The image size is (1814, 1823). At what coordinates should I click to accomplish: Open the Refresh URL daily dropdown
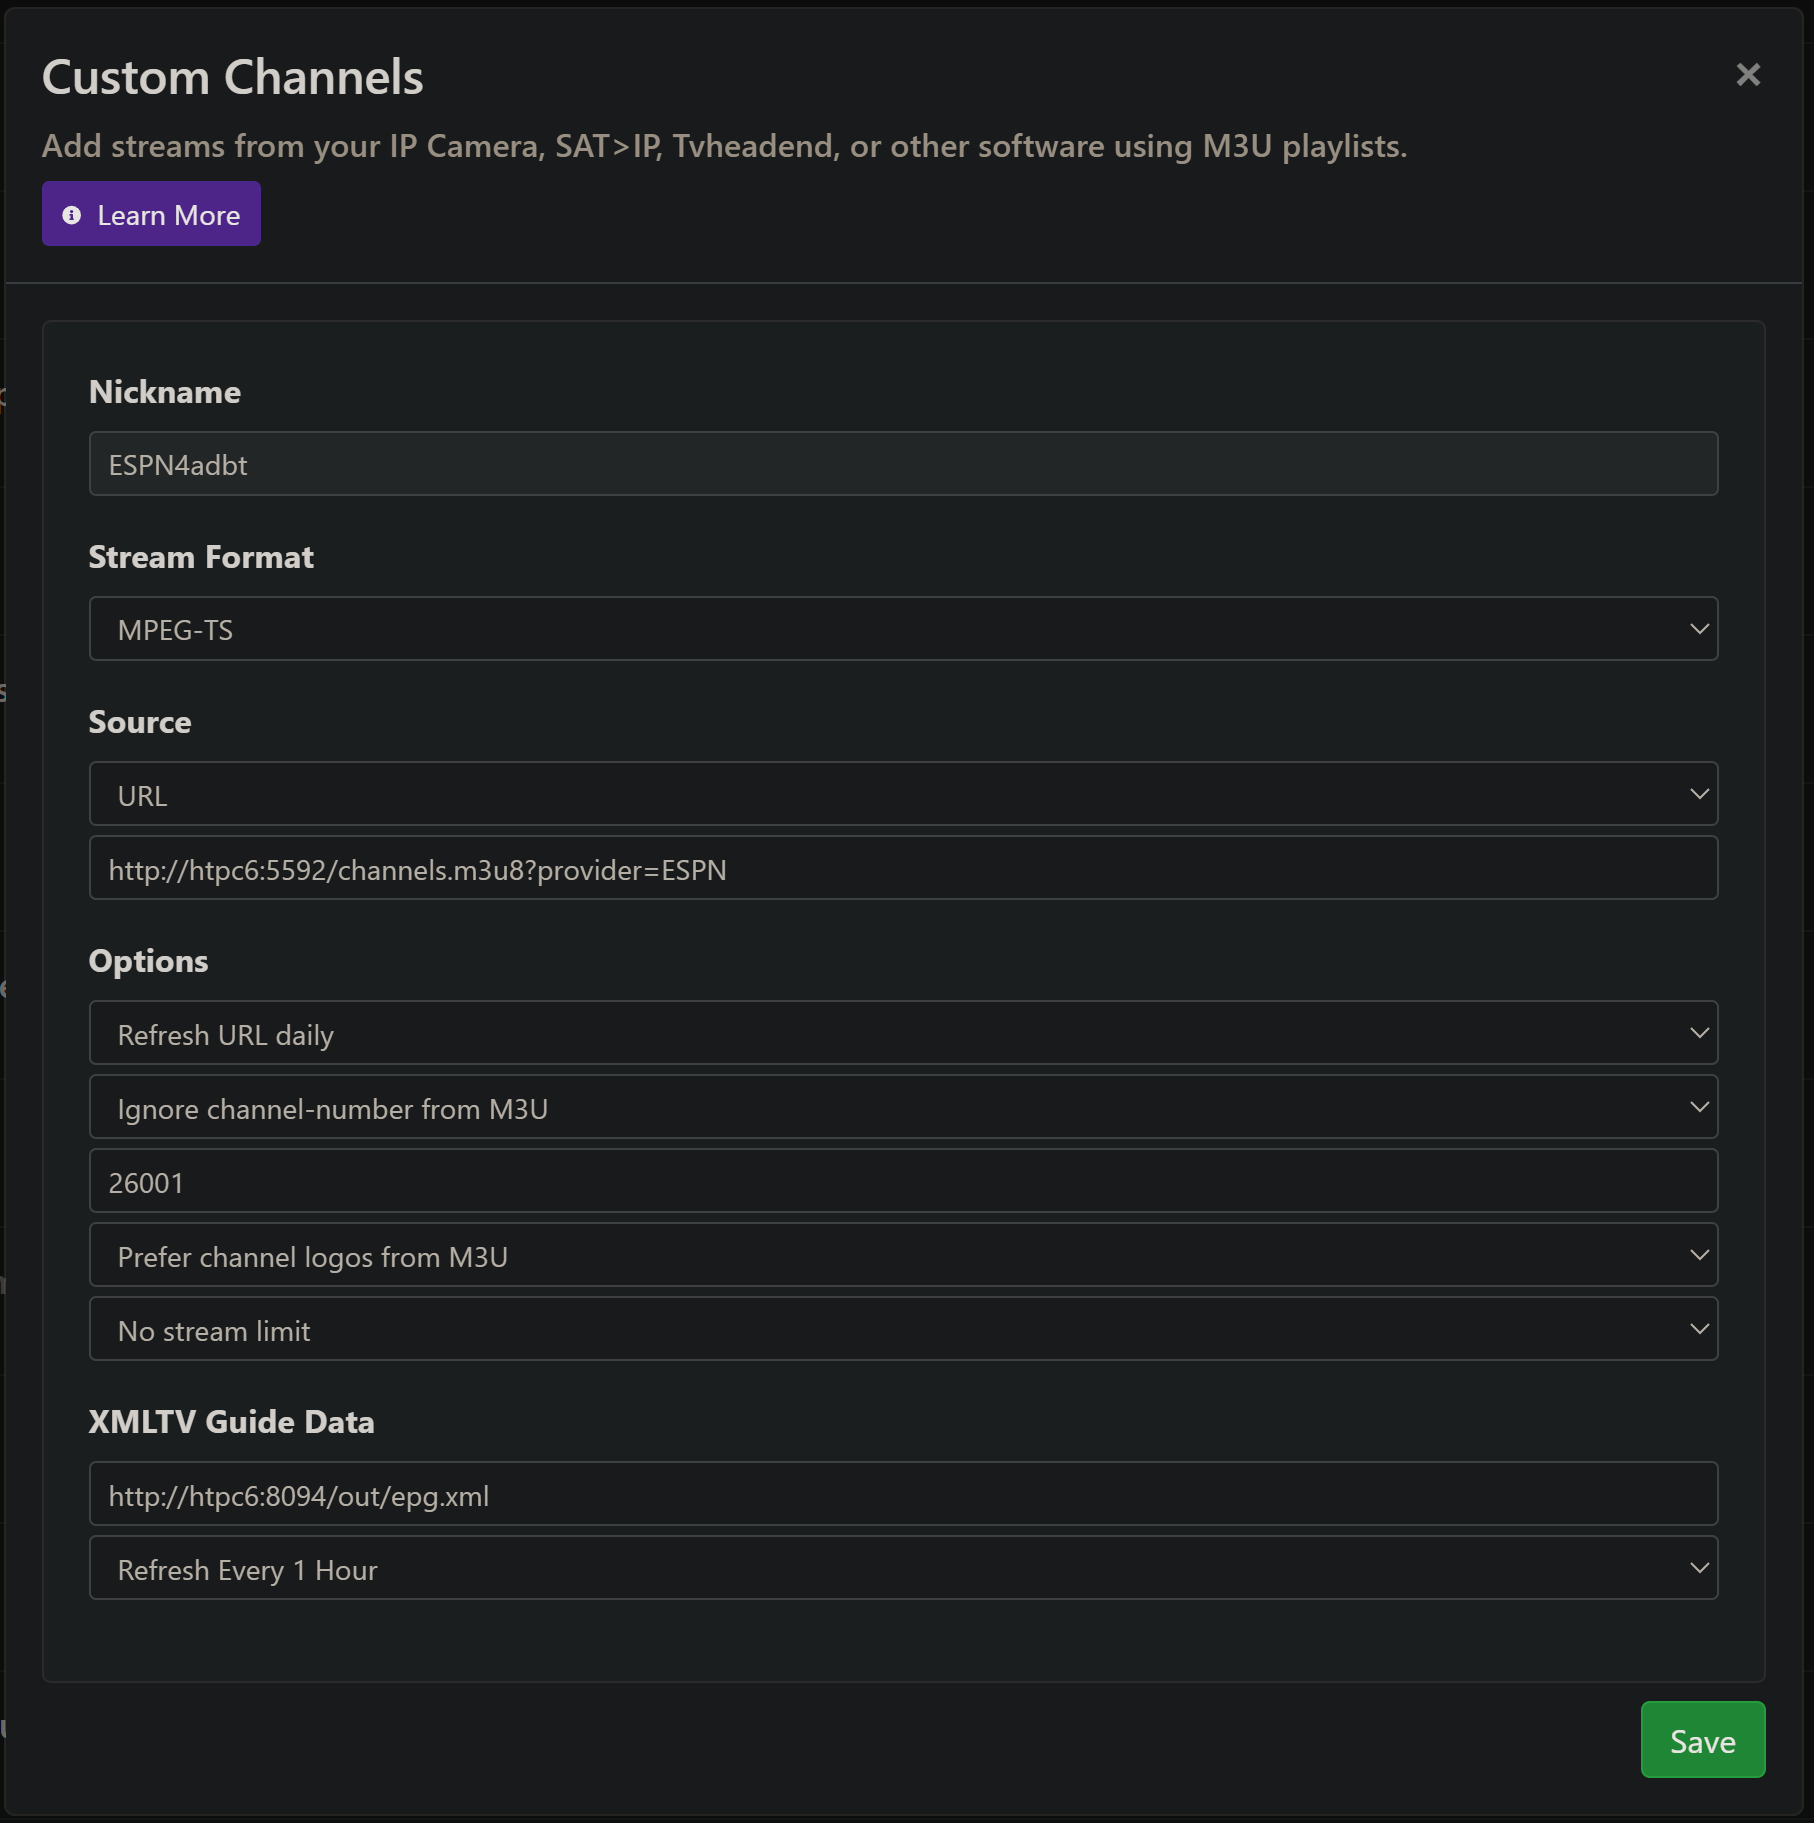point(902,1033)
